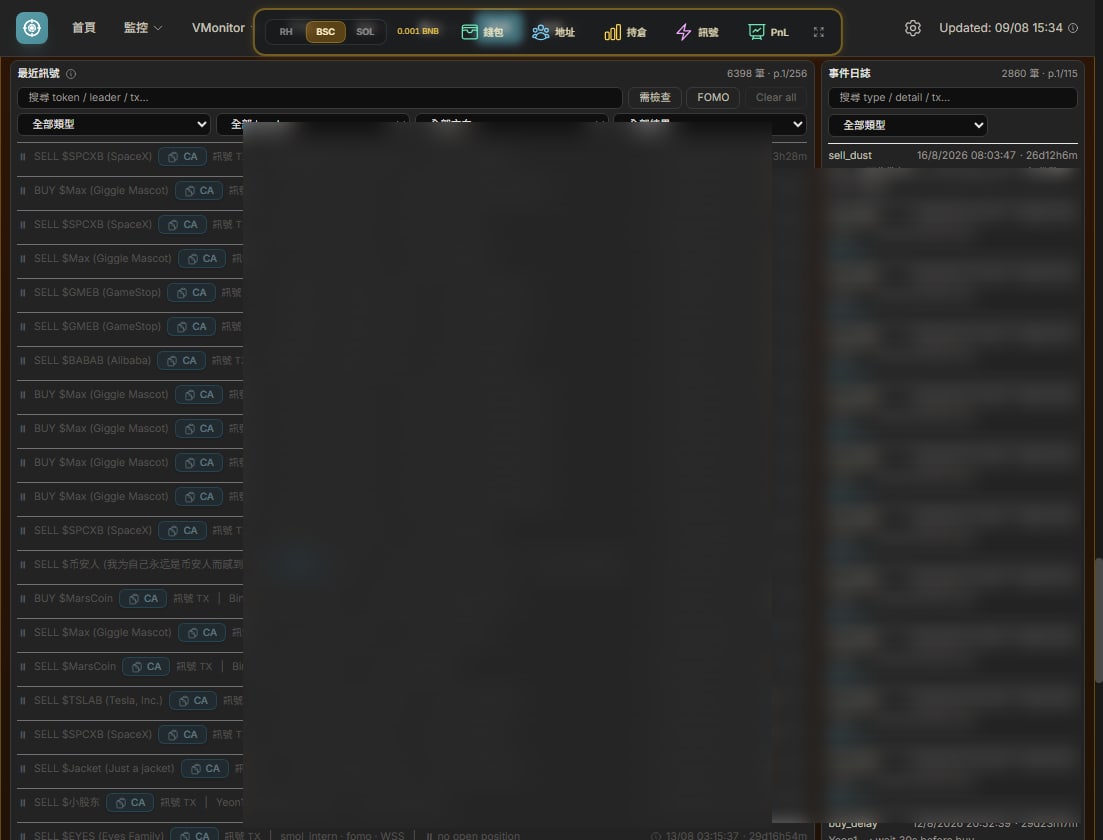Click the pause icon on SELL $TSLAB row
This screenshot has width=1103, height=840.
23,701
